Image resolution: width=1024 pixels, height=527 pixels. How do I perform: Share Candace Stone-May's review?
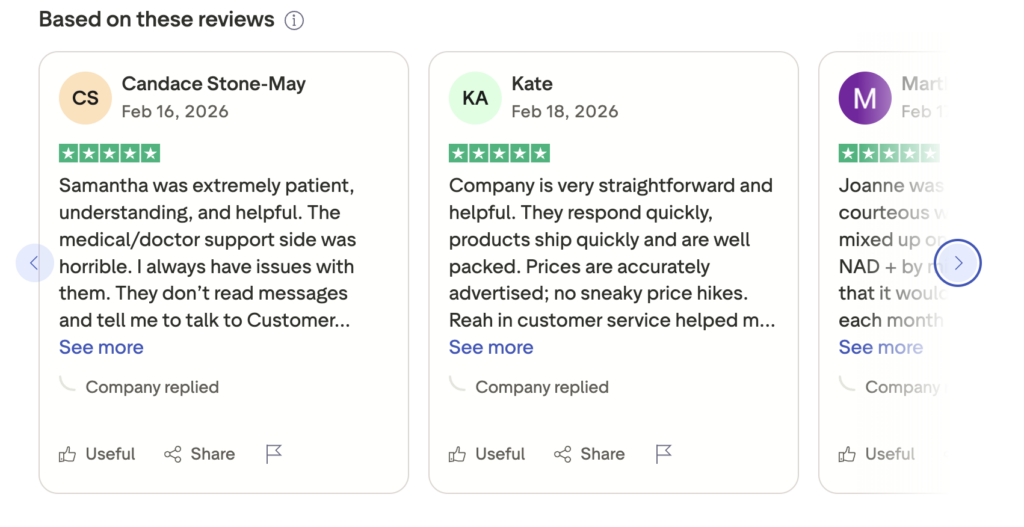pos(200,454)
